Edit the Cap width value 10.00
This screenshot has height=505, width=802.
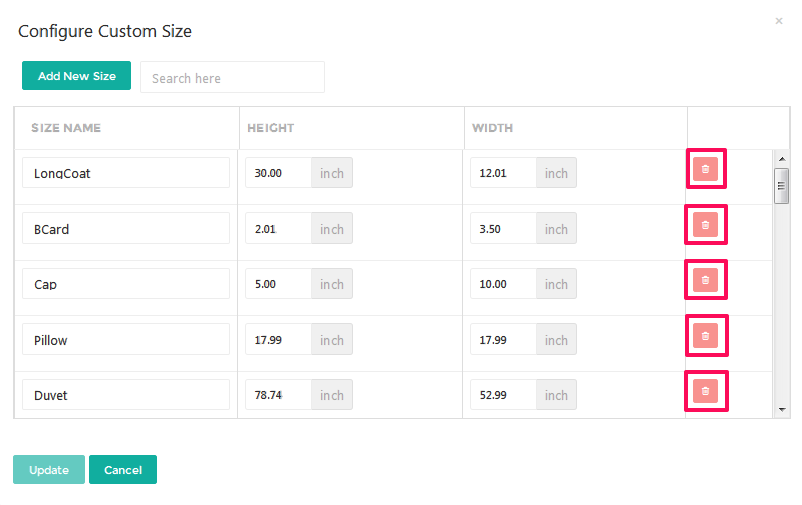(503, 284)
